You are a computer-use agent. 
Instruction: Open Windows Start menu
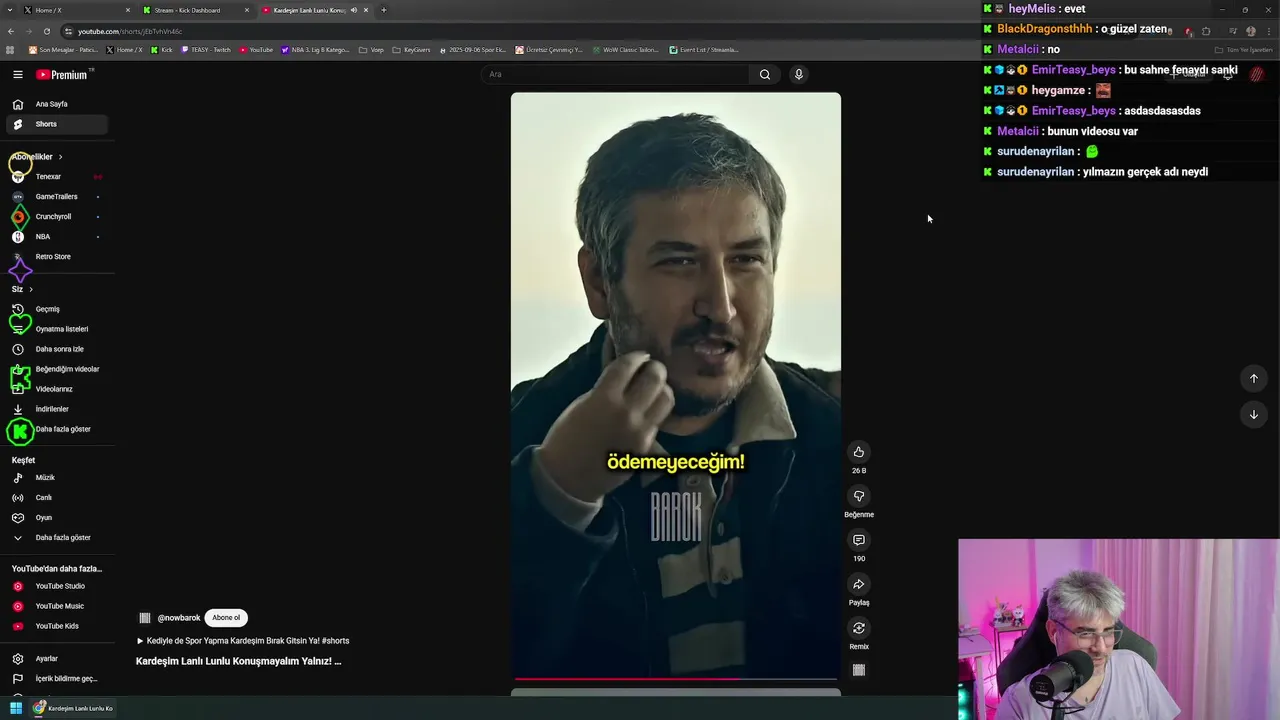pos(15,708)
